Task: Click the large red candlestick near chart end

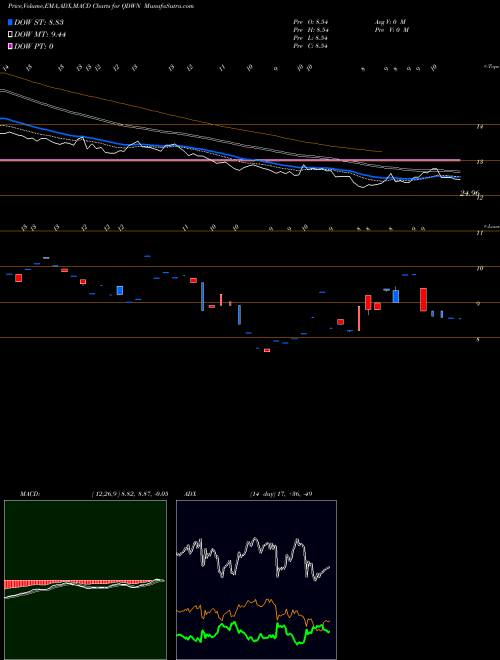Action: (423, 300)
